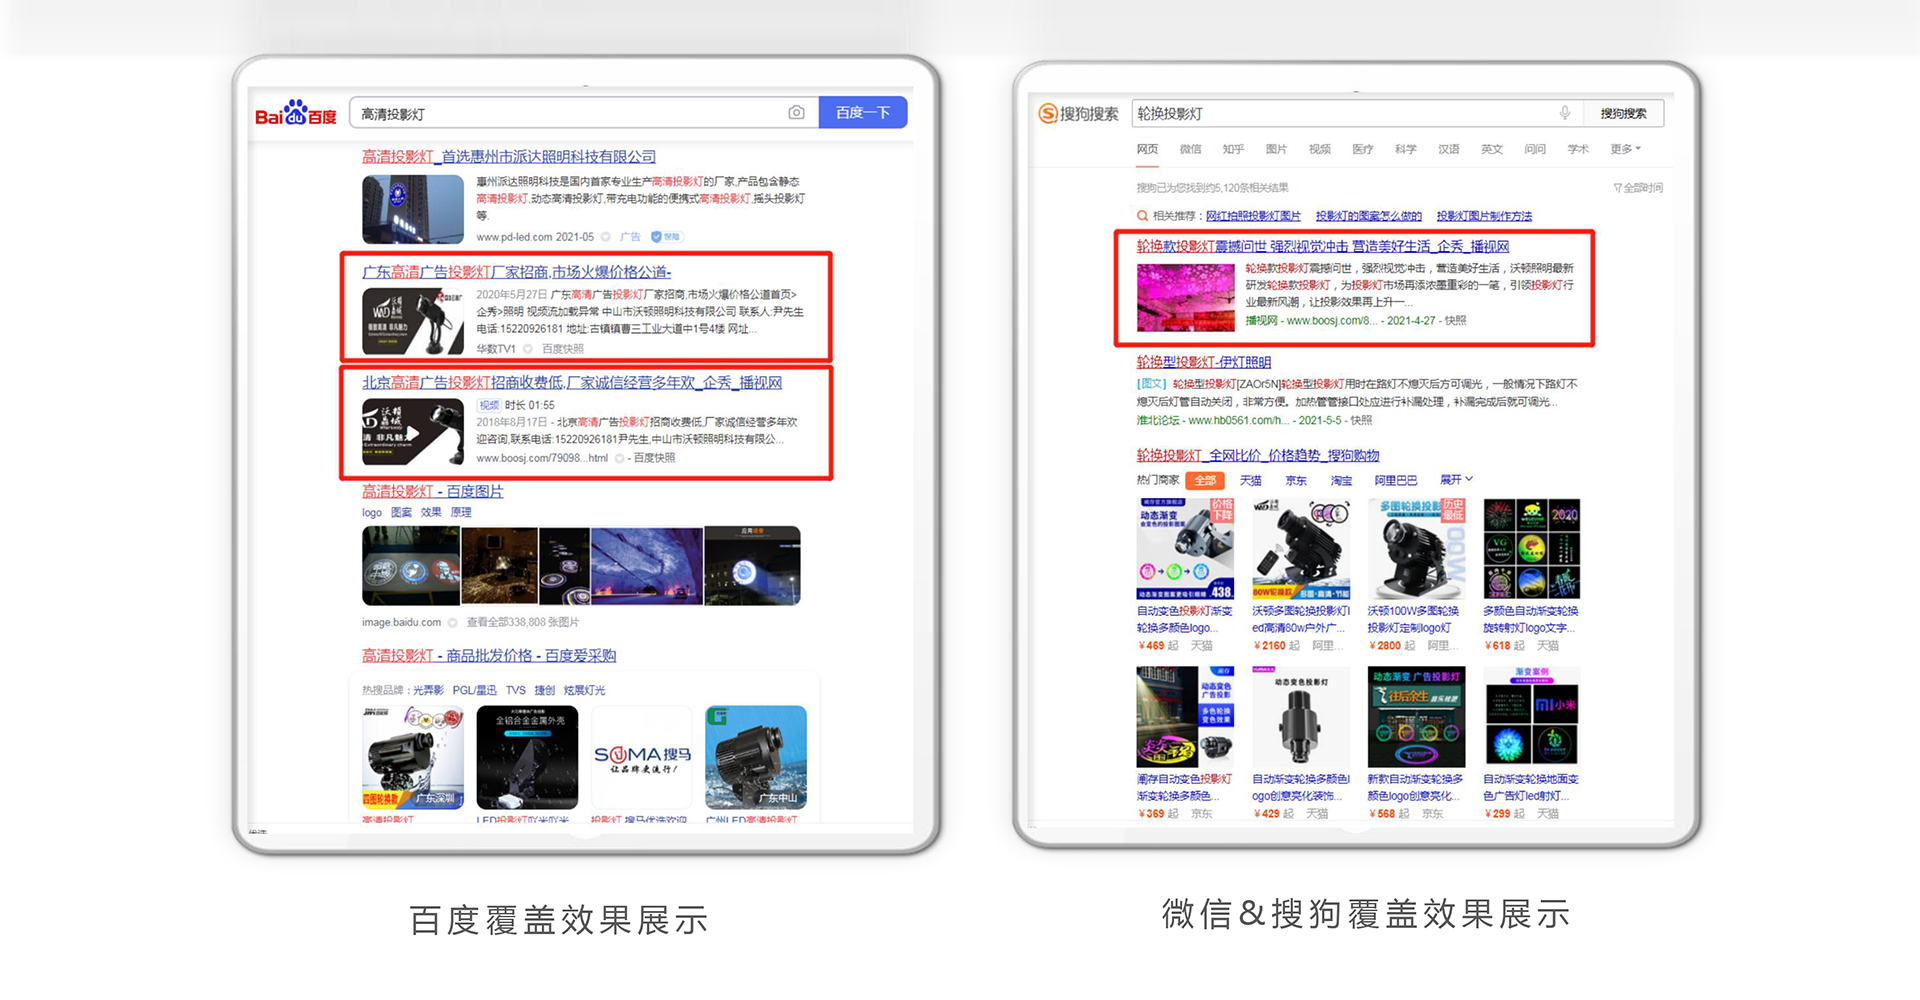Play the video thumbnail with 01:55 duration
Screen dimensions: 1920x1000
[x=412, y=432]
